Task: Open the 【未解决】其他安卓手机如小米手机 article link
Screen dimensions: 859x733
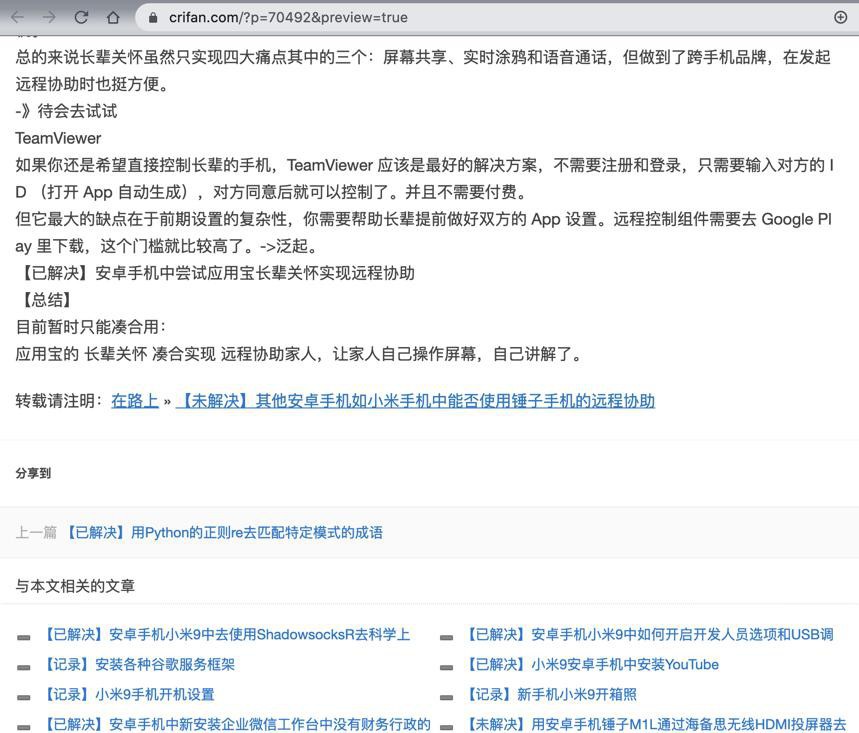Action: 415,400
